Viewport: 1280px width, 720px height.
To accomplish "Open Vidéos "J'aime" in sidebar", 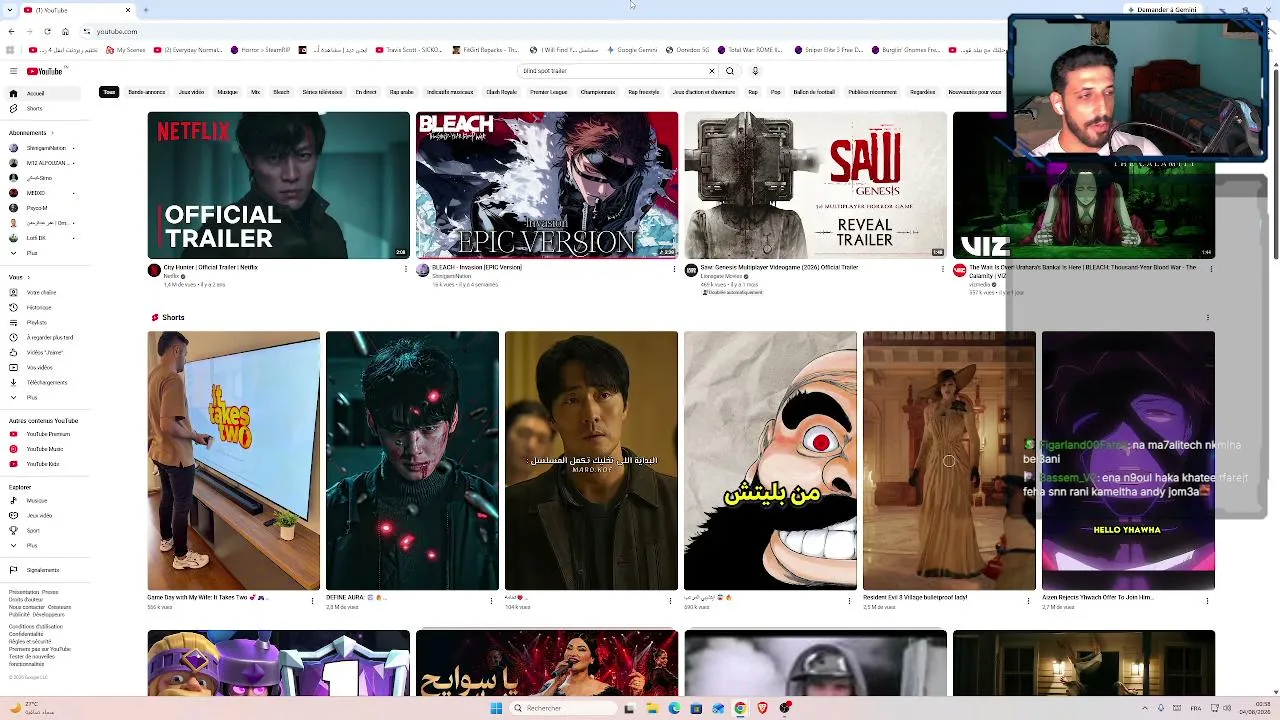I will [46, 352].
